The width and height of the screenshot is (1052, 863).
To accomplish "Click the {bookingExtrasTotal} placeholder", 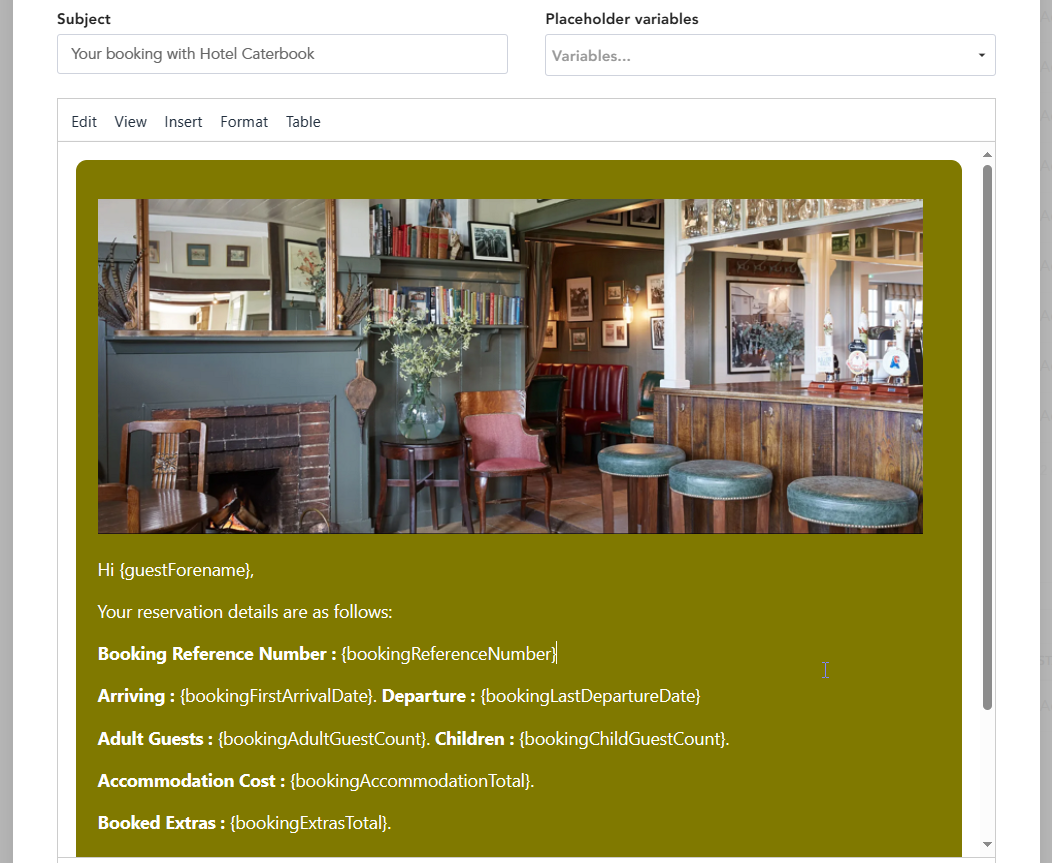I will pos(308,823).
